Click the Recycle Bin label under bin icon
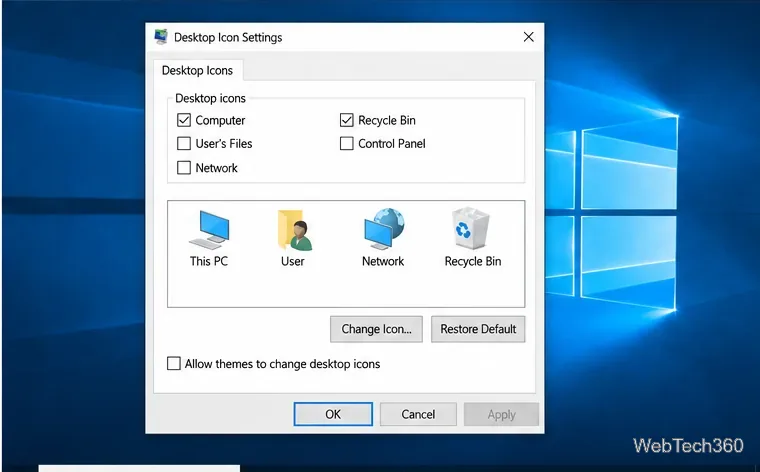 [x=473, y=261]
